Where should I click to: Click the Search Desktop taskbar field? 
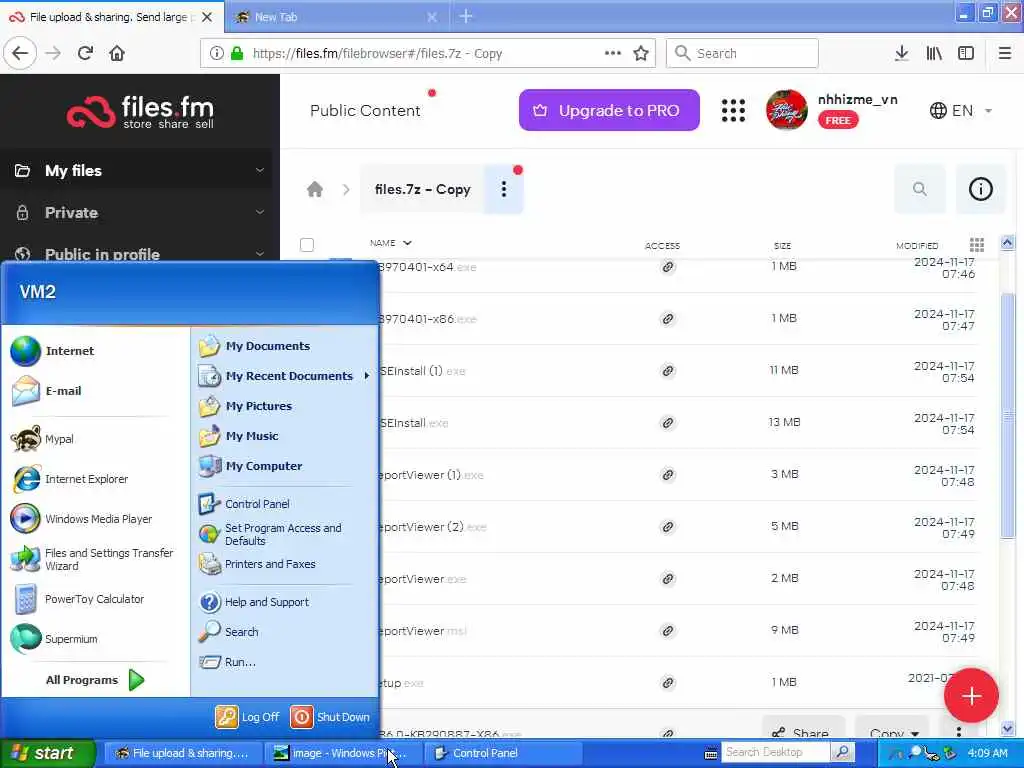point(775,753)
